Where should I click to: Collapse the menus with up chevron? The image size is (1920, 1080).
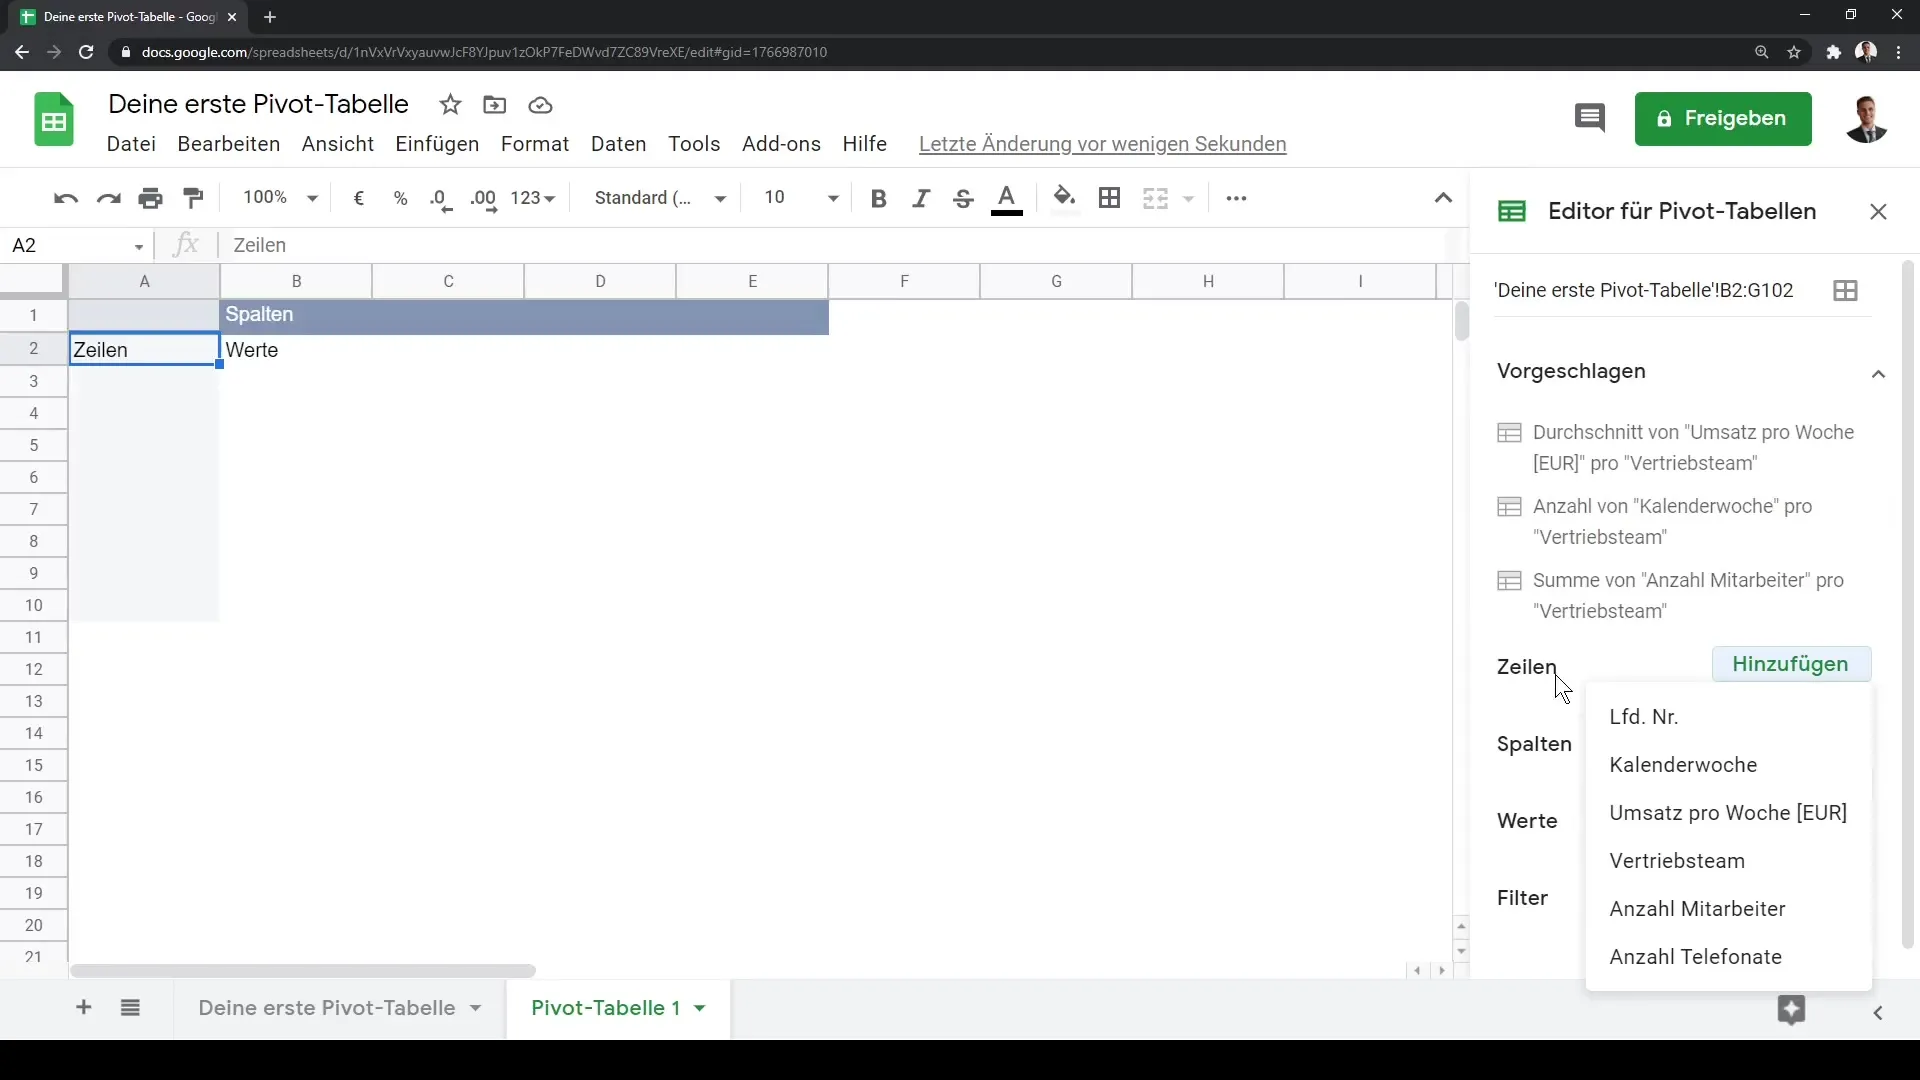coord(1443,198)
